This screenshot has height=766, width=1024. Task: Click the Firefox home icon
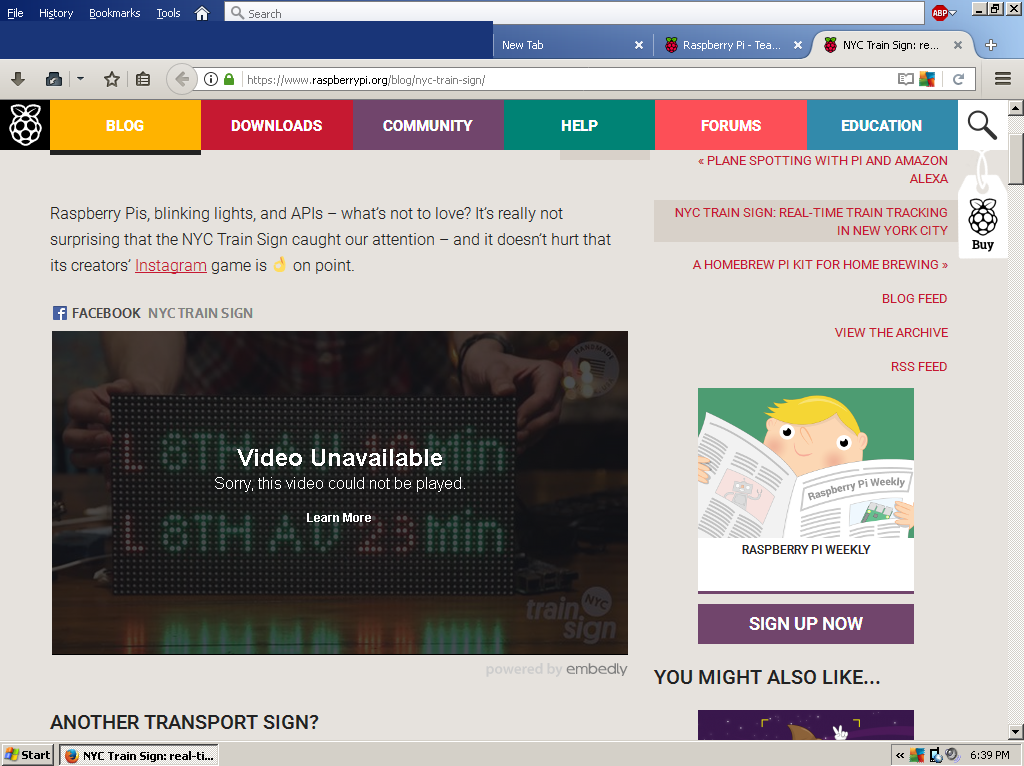pyautogui.click(x=202, y=13)
